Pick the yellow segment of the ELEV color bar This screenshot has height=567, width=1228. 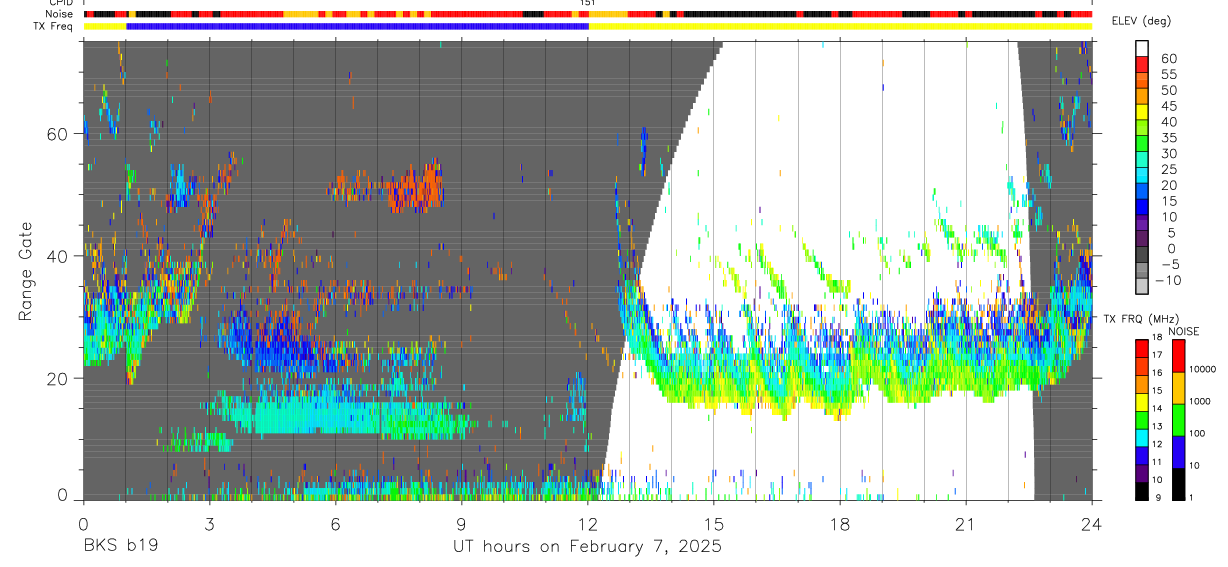[x=1143, y=111]
